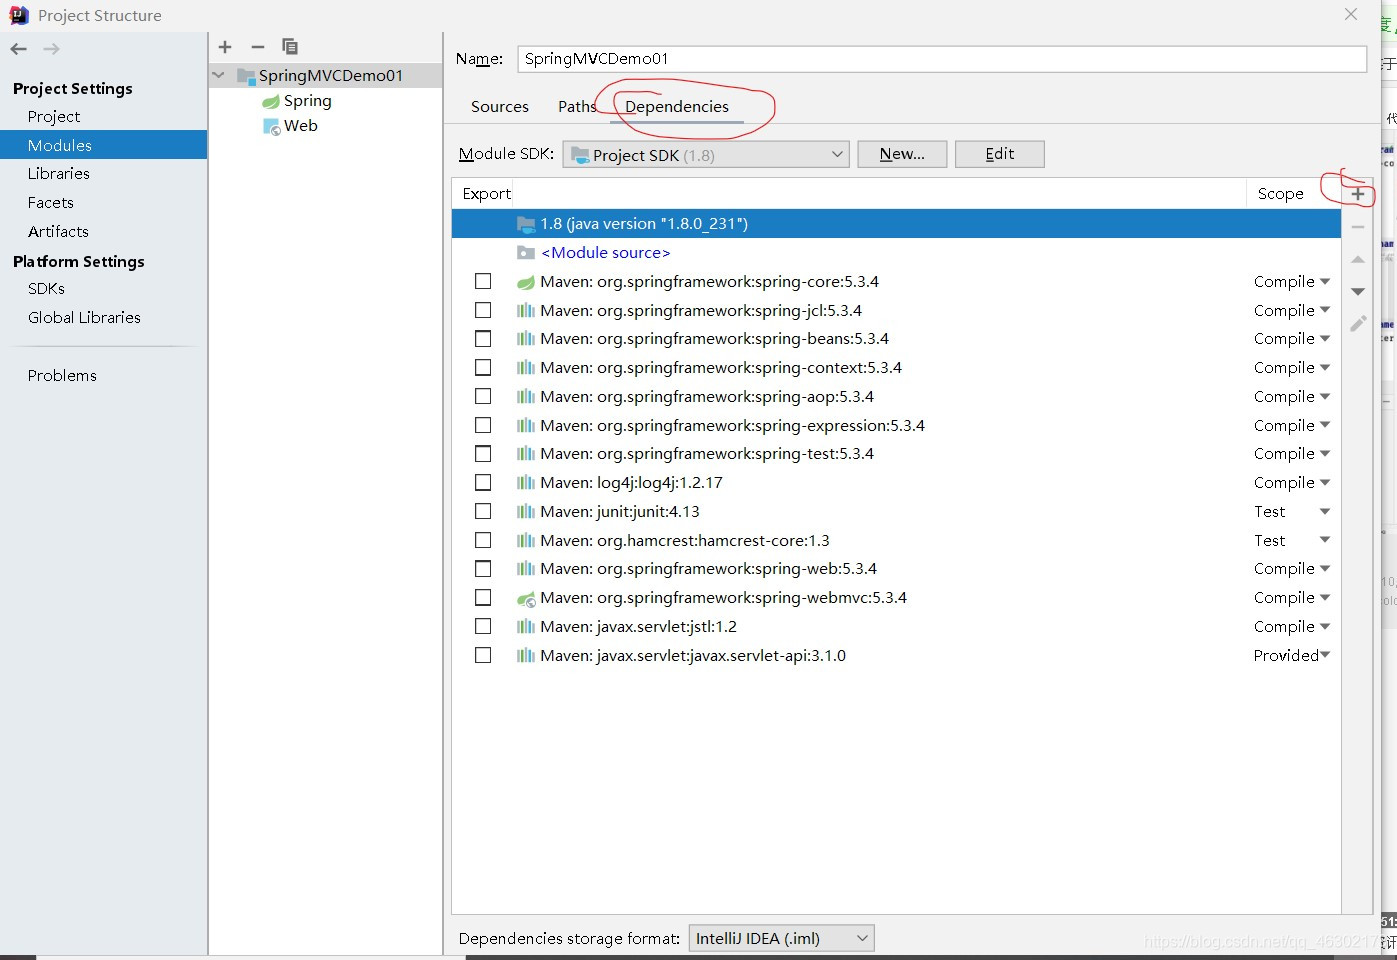This screenshot has height=960, width=1397.
Task: Toggle export checkbox for spring-webmvc
Action: pos(483,598)
